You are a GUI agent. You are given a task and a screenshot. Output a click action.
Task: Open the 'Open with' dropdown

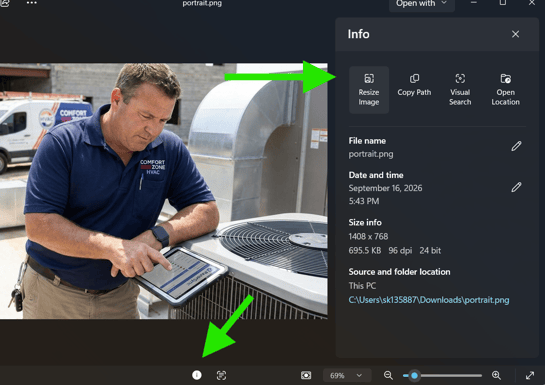[422, 4]
